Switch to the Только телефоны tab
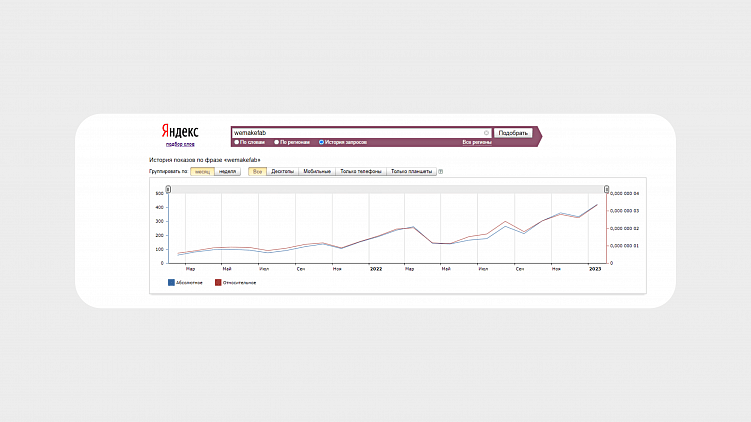This screenshot has height=422, width=751. 361,171
